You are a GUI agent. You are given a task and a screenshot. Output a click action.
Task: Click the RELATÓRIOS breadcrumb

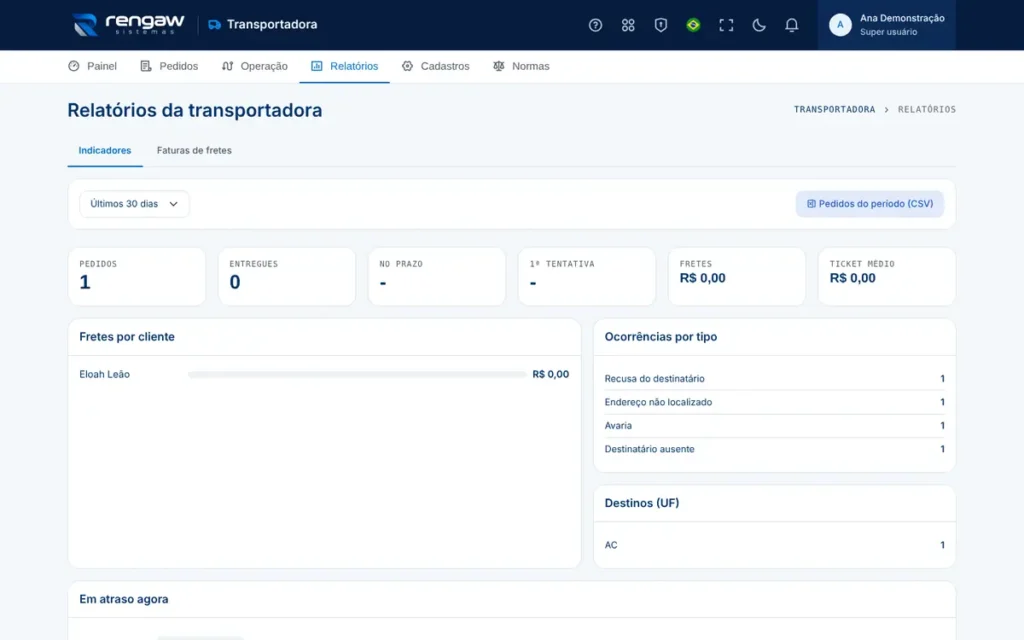click(x=926, y=110)
